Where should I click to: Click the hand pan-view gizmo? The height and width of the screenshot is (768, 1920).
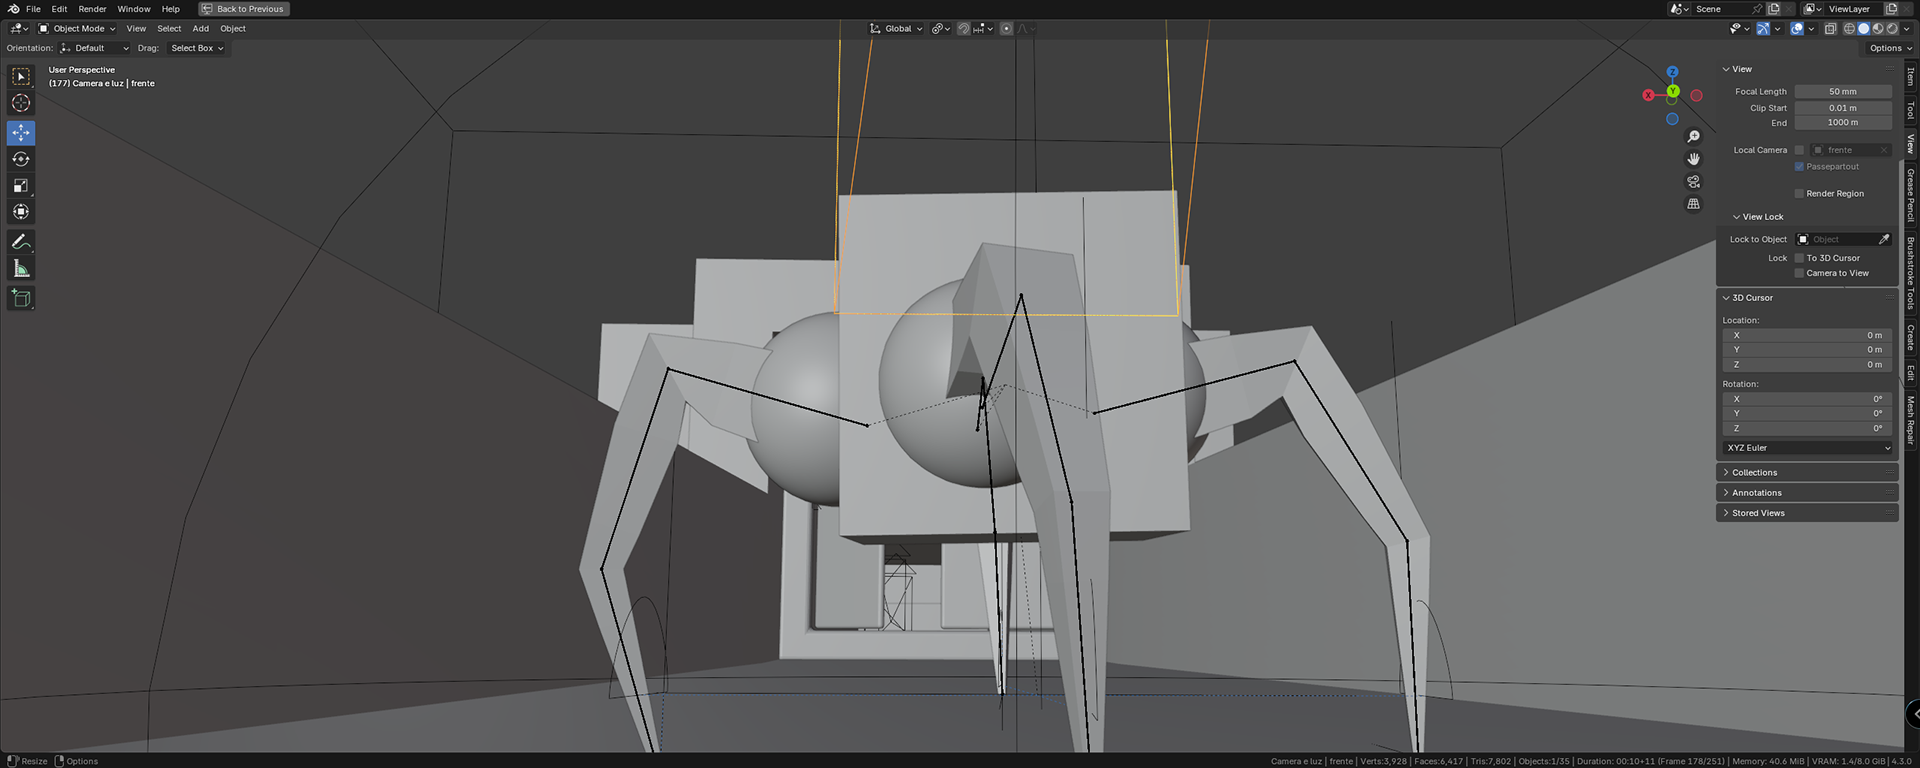point(1694,159)
